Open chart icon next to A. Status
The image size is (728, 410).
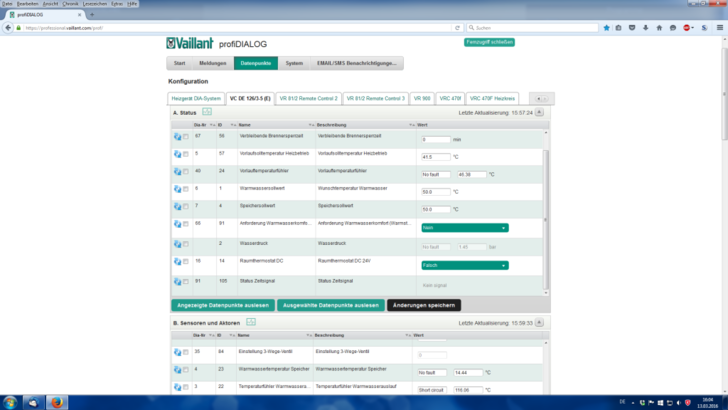207,113
